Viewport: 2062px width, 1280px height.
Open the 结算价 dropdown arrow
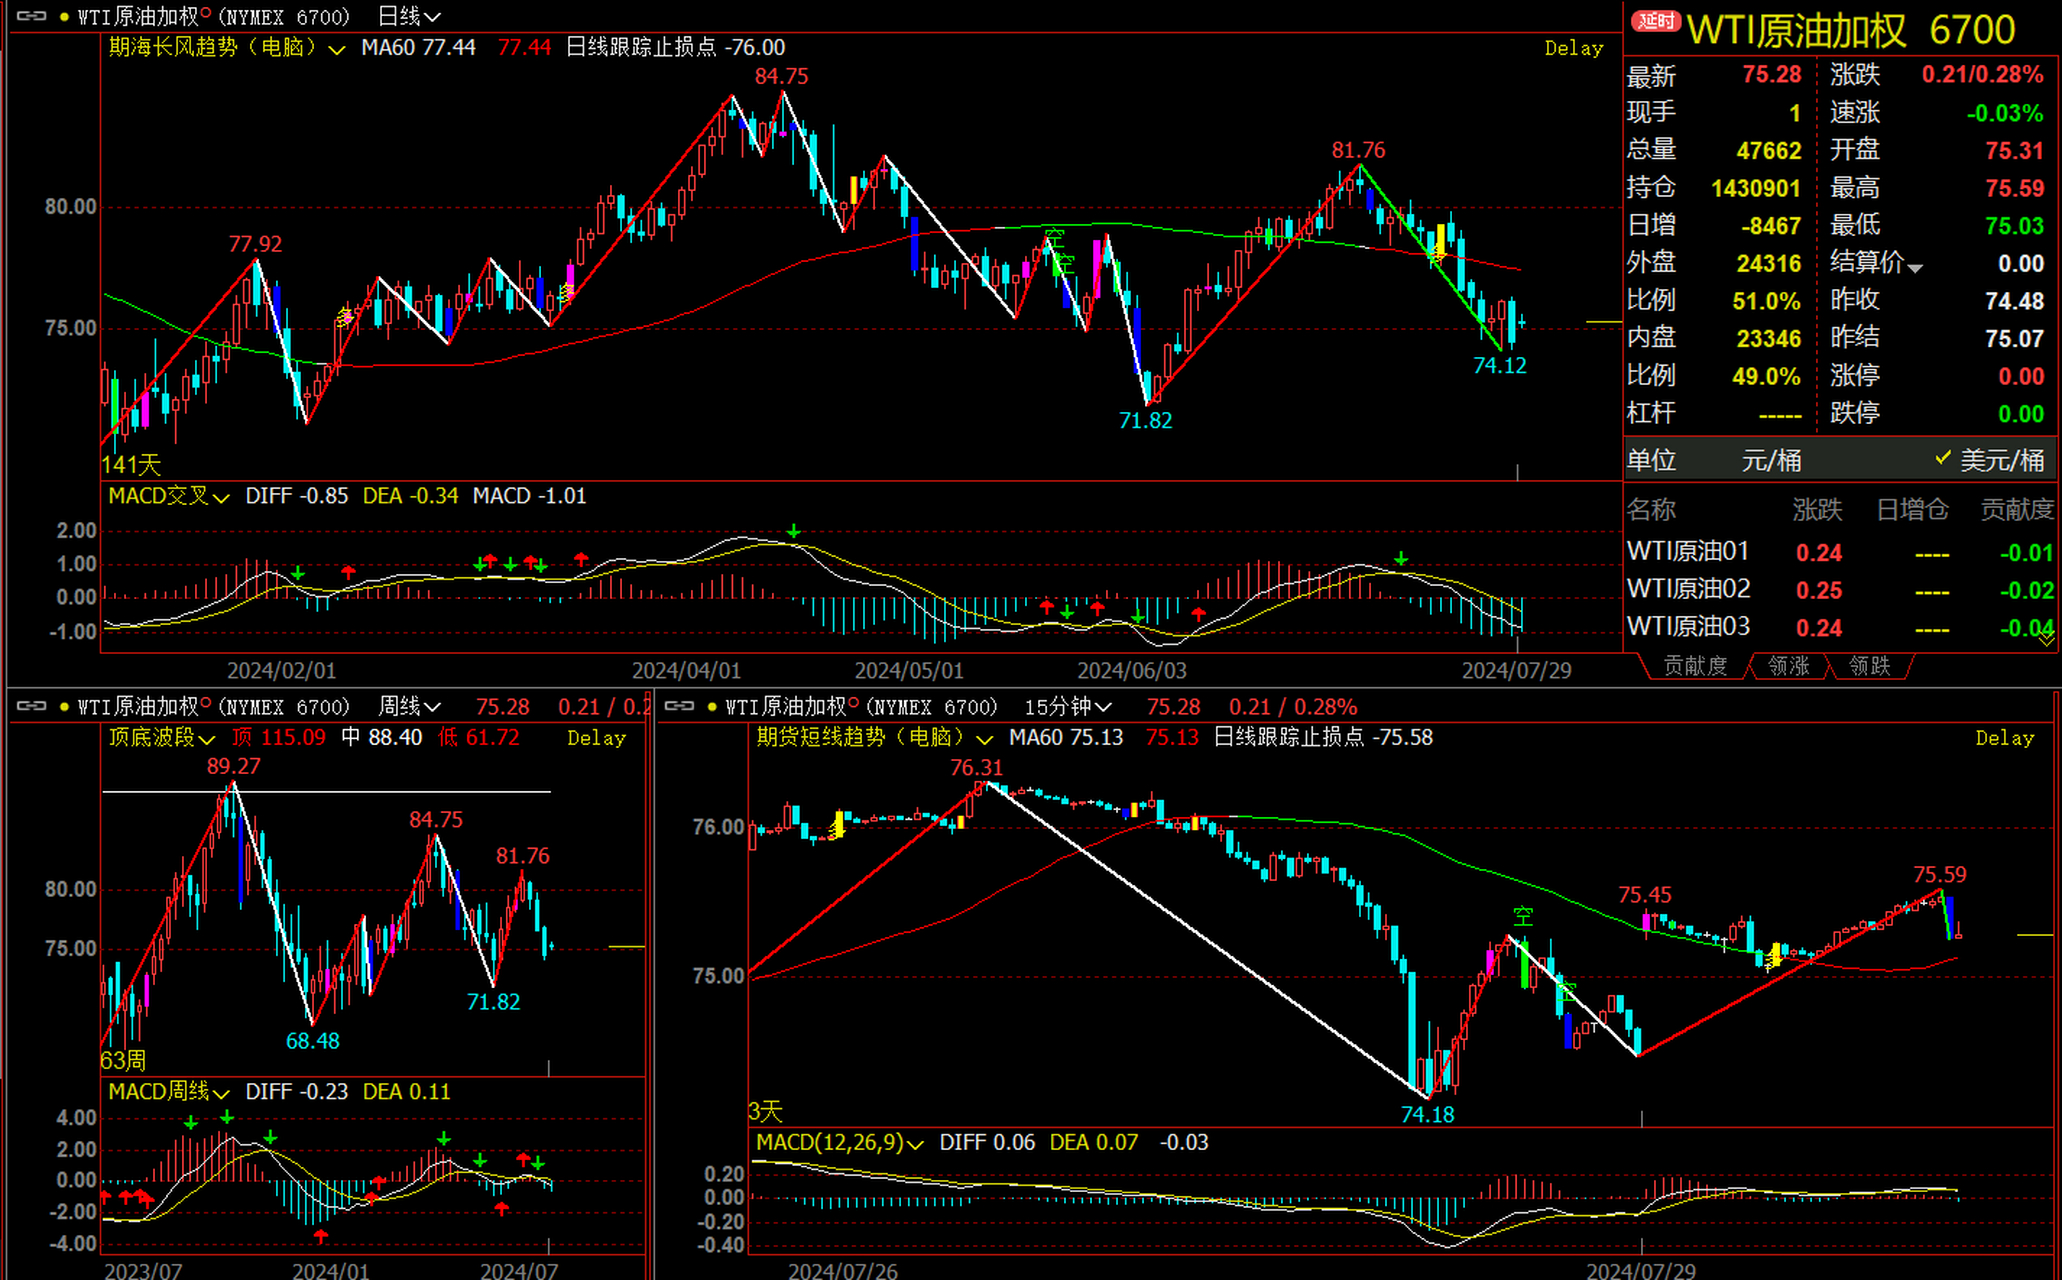[1915, 268]
